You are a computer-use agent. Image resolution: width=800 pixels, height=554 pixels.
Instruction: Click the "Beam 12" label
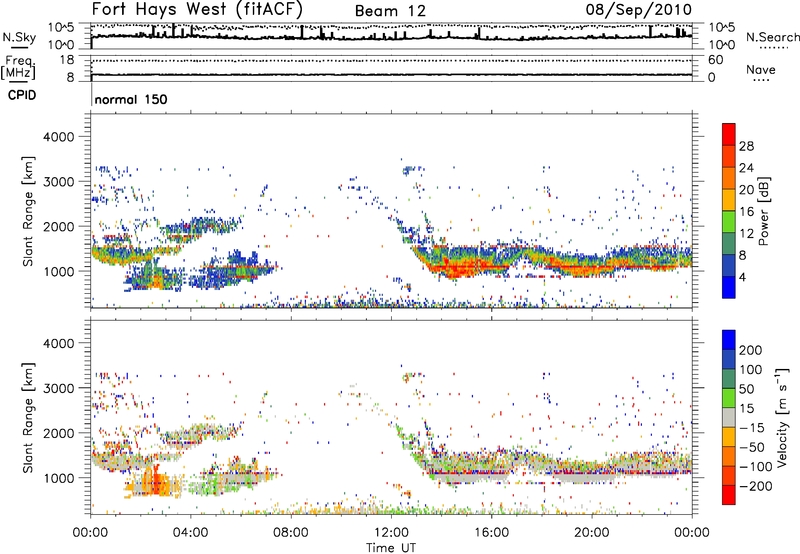point(390,11)
